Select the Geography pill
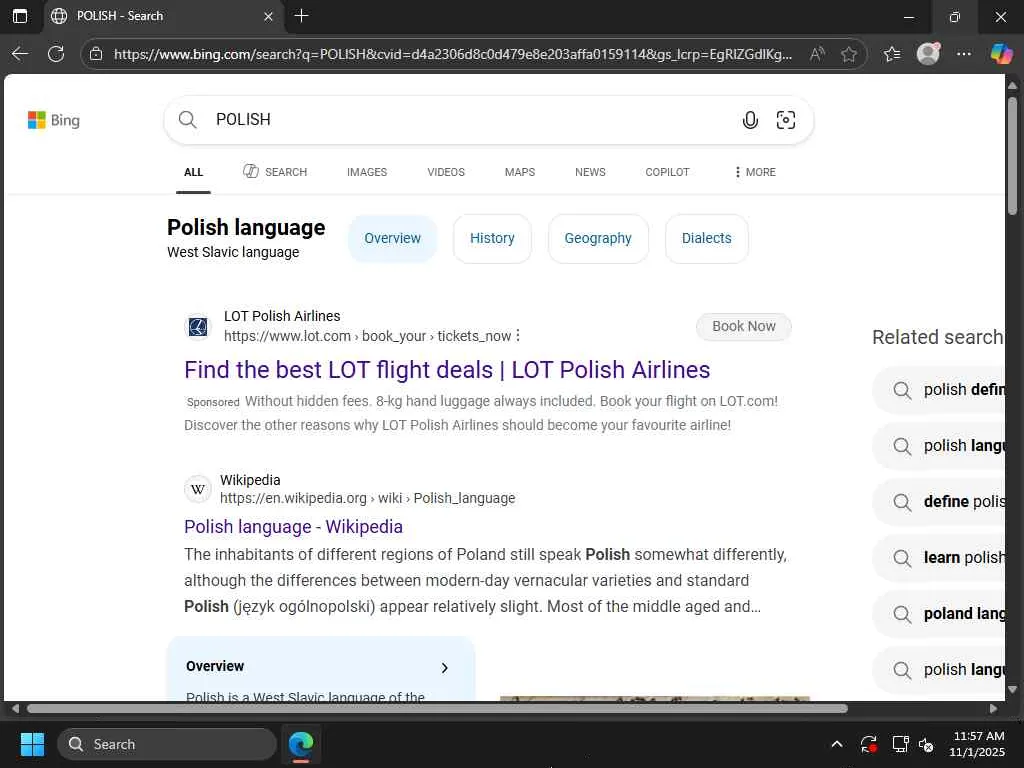 (598, 238)
